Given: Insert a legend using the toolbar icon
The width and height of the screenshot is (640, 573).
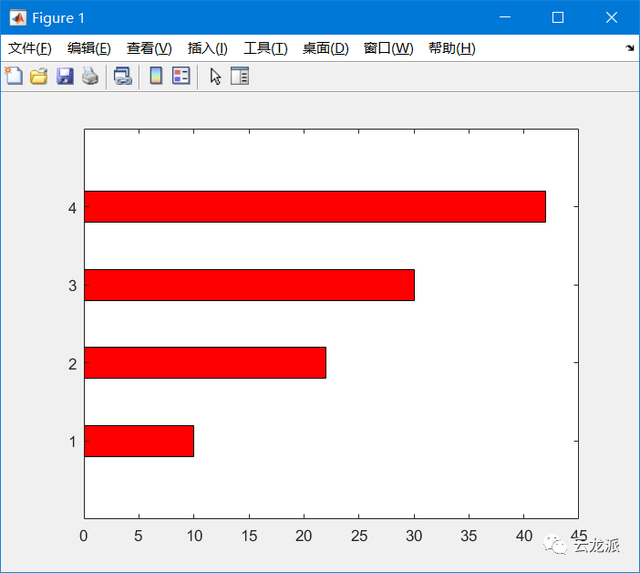Looking at the screenshot, I should 181,76.
